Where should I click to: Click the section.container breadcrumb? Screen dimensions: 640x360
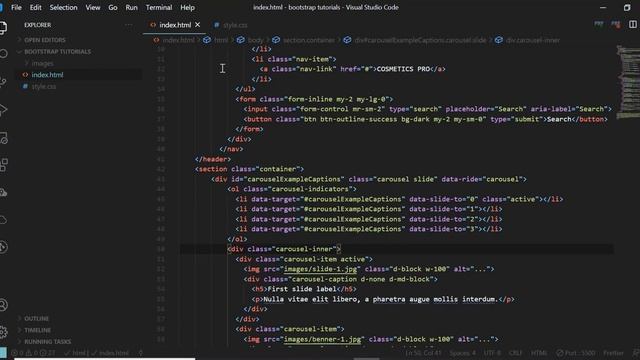(x=309, y=40)
